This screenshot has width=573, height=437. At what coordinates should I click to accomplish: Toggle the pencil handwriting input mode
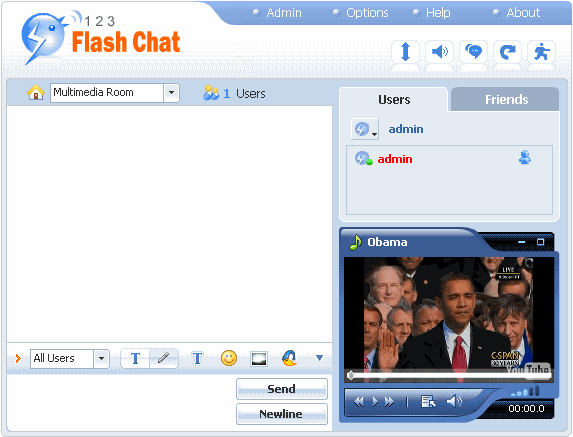click(163, 358)
